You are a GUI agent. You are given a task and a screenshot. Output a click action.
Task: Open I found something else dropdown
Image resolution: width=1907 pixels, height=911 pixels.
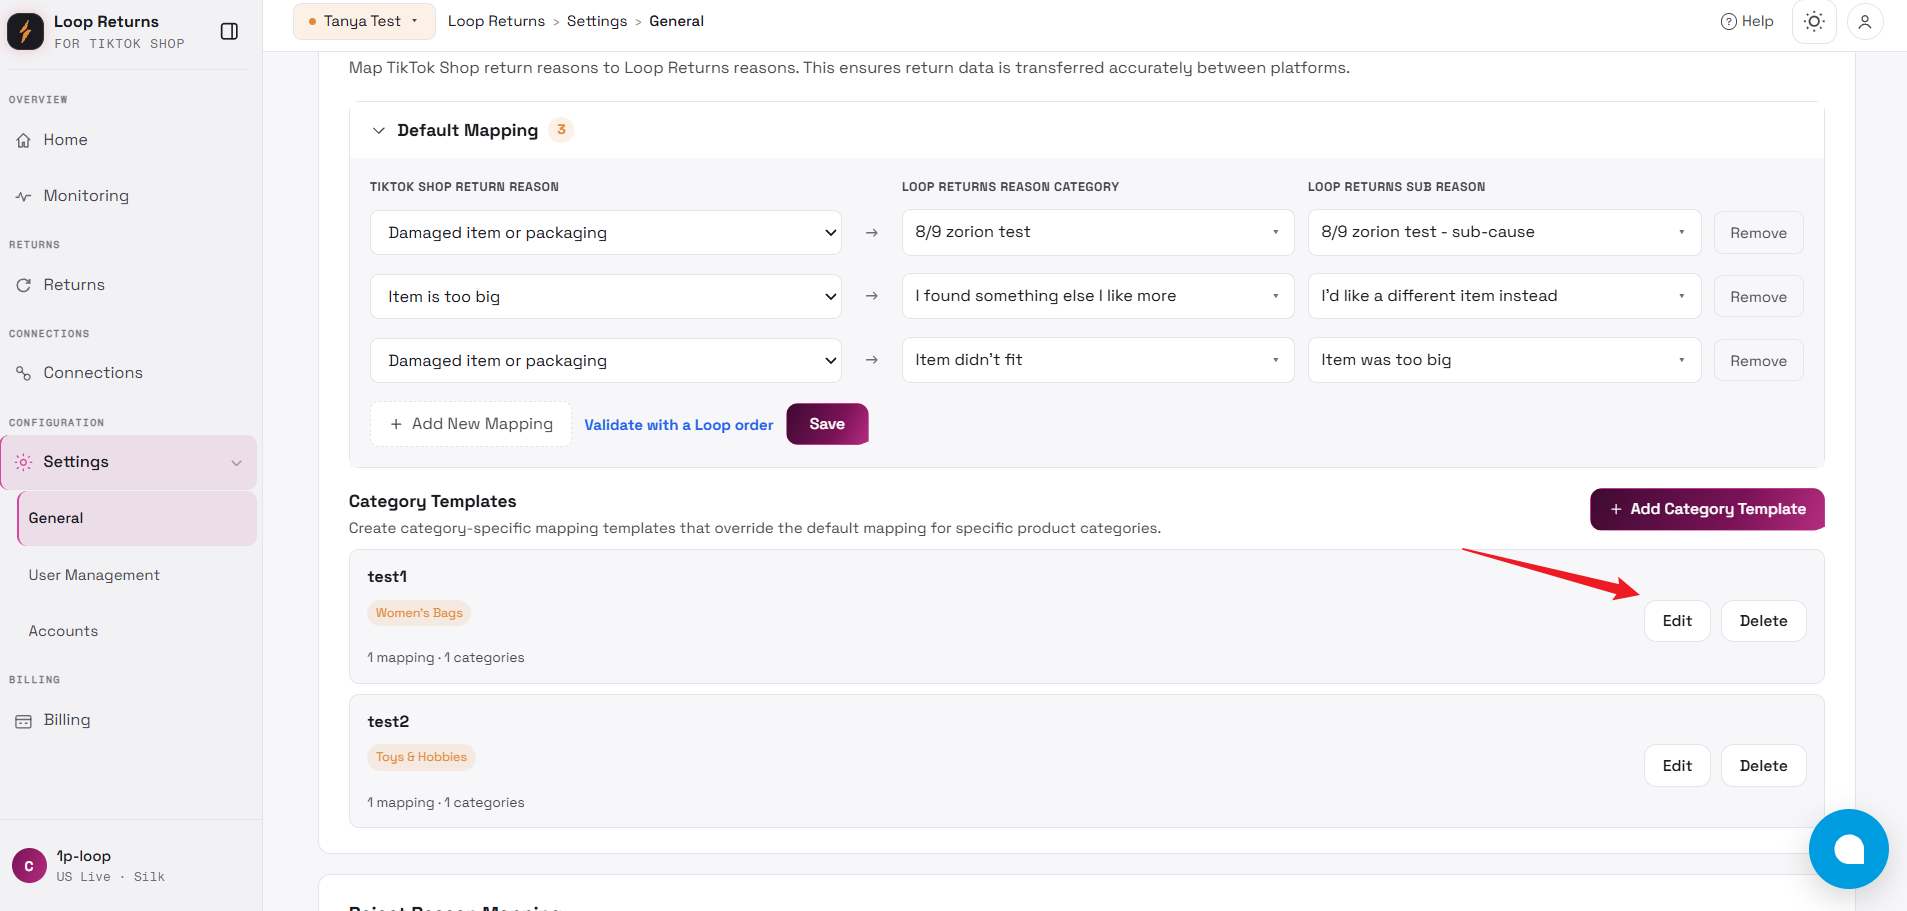pyautogui.click(x=1098, y=296)
